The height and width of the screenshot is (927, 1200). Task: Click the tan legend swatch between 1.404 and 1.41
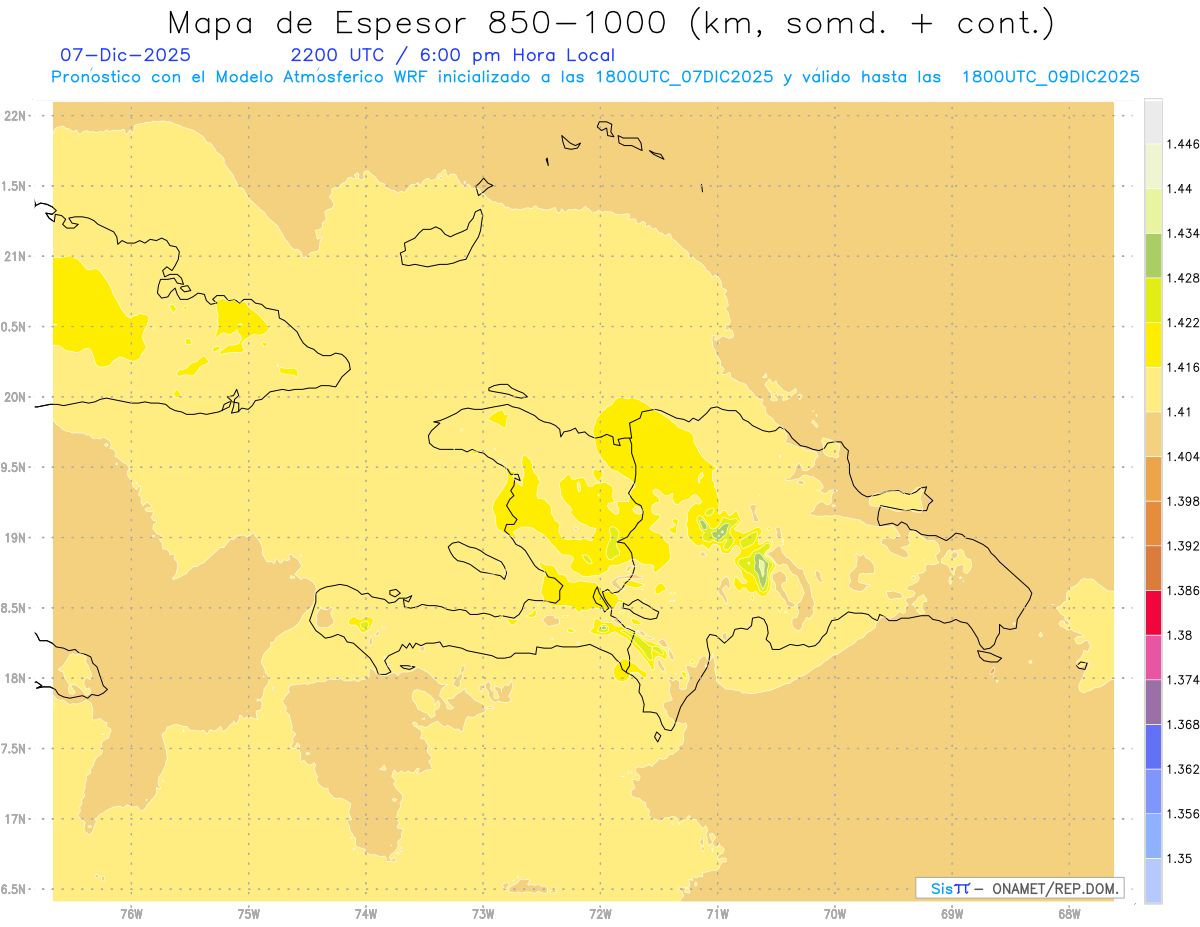point(1153,434)
